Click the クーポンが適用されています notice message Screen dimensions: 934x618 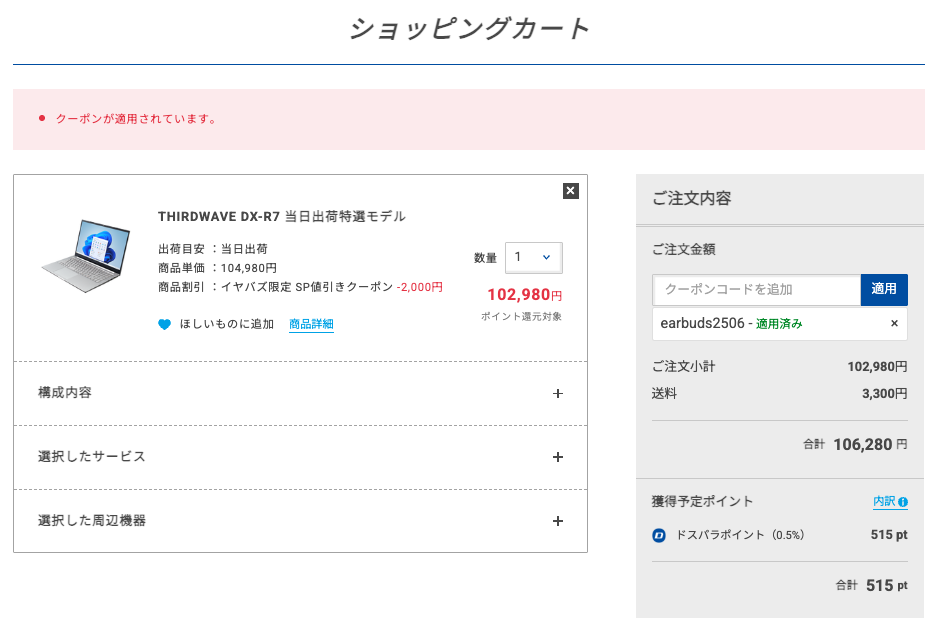tap(136, 119)
